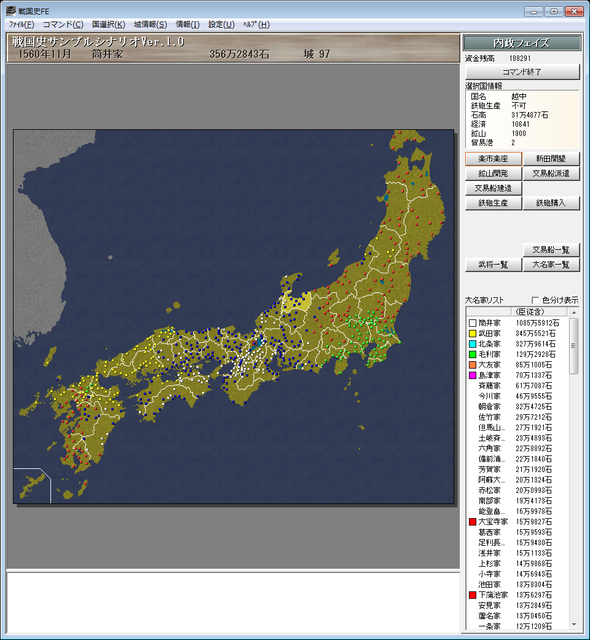This screenshot has width=590, height=640.
Task: Click the 新田開墾 command button
Action: pyautogui.click(x=551, y=159)
